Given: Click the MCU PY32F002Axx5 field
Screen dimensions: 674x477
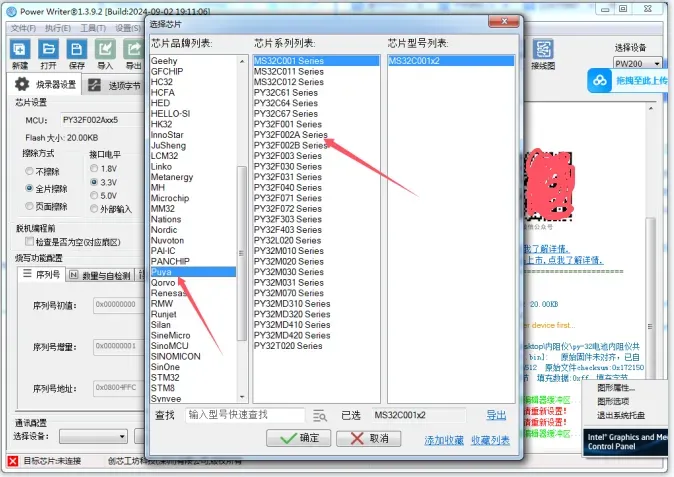Looking at the screenshot, I should point(102,120).
